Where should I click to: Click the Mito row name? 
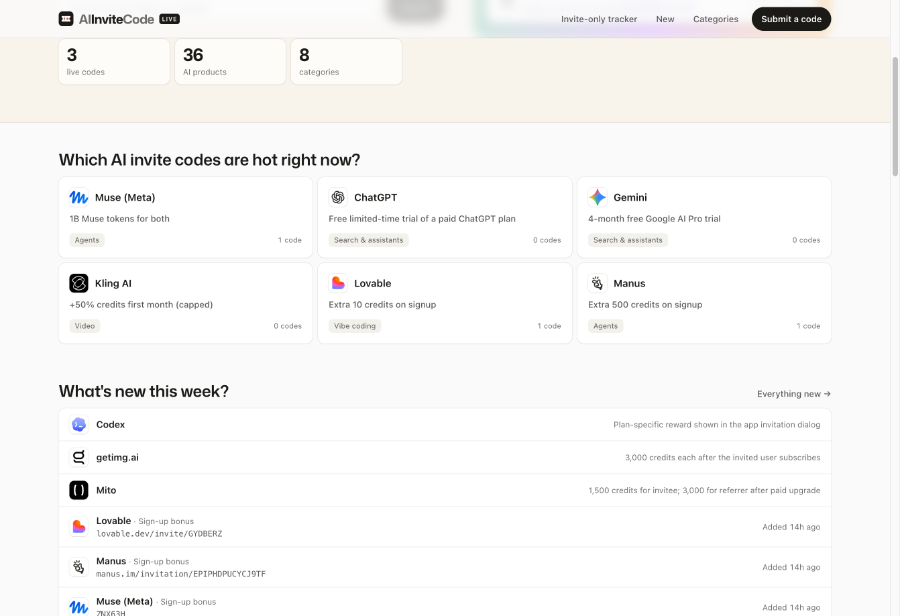pyautogui.click(x=106, y=490)
